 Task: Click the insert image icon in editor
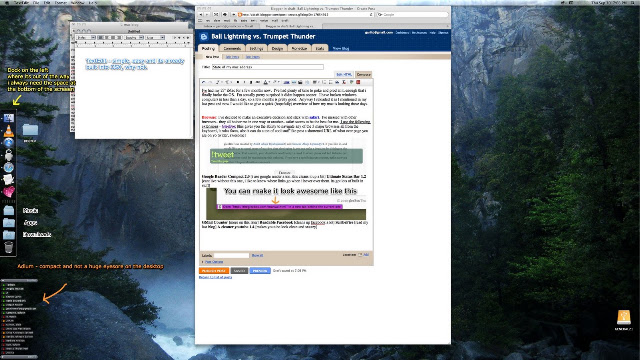pyautogui.click(x=300, y=82)
